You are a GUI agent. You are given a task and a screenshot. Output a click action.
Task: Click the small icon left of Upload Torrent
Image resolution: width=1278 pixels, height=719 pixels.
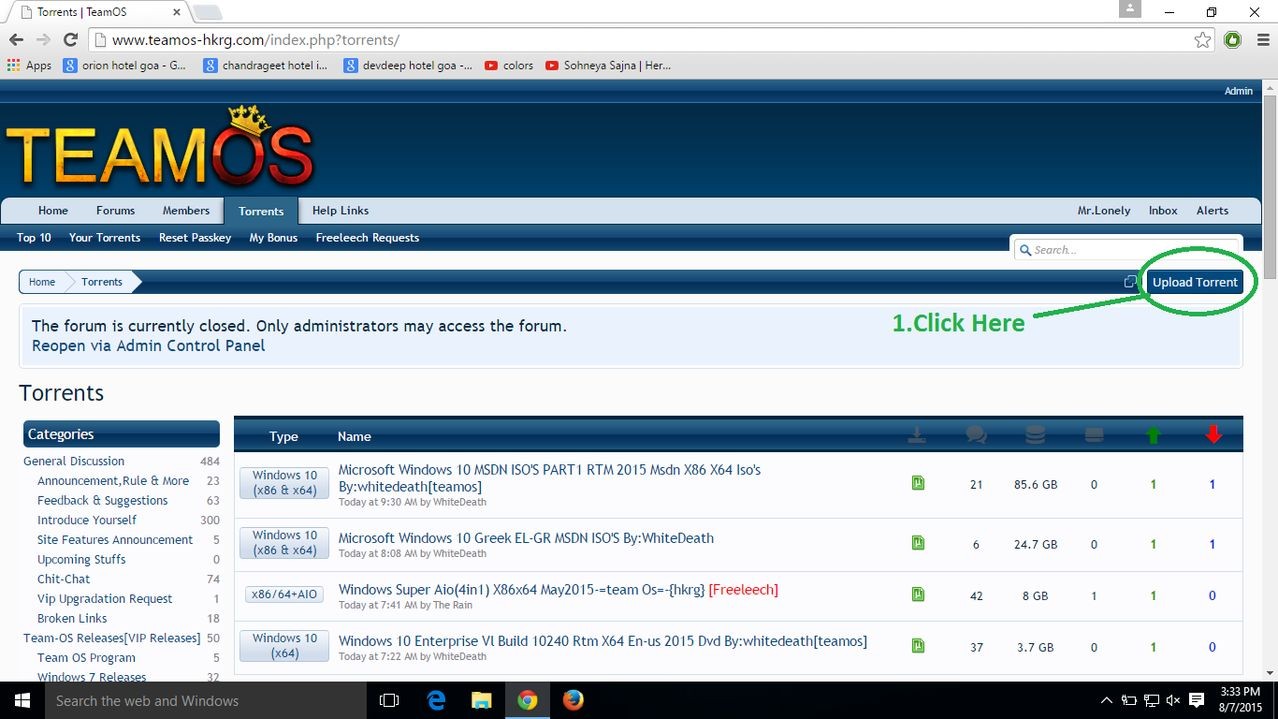pyautogui.click(x=1130, y=282)
